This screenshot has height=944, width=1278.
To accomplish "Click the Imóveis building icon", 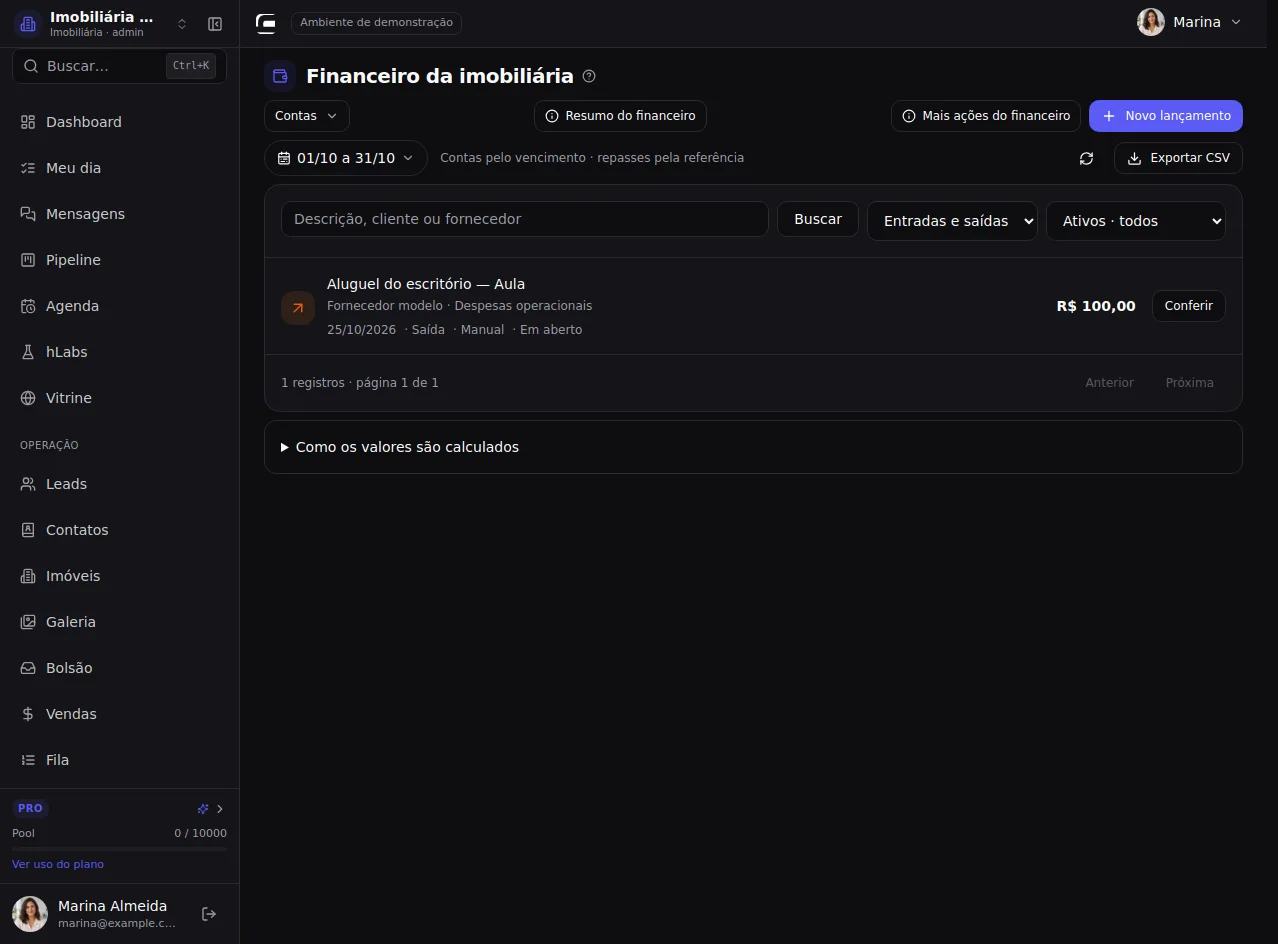I will click(28, 576).
